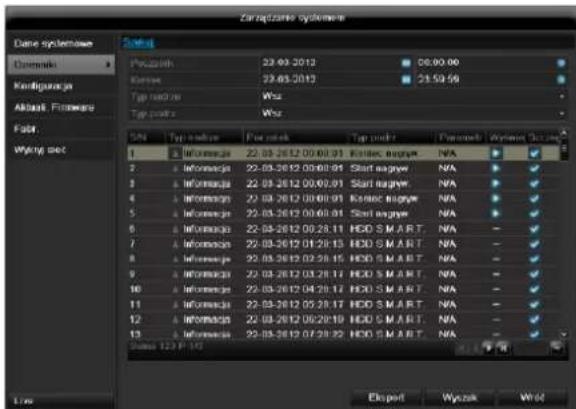The width and height of the screenshot is (576, 409).
Task: Click go-to-page icon at list footer right
Action: click(557, 347)
